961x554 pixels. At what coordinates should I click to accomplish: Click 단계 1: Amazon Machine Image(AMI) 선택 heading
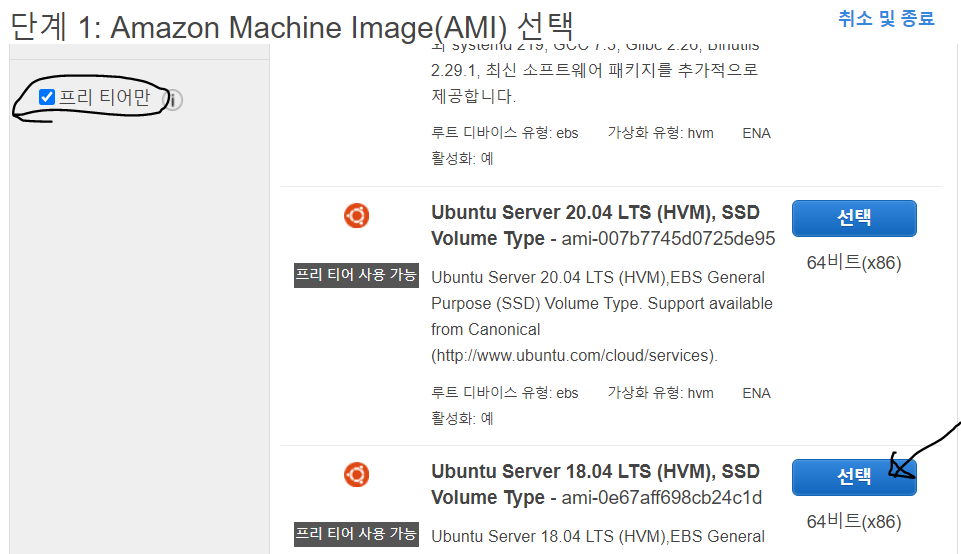pyautogui.click(x=292, y=27)
